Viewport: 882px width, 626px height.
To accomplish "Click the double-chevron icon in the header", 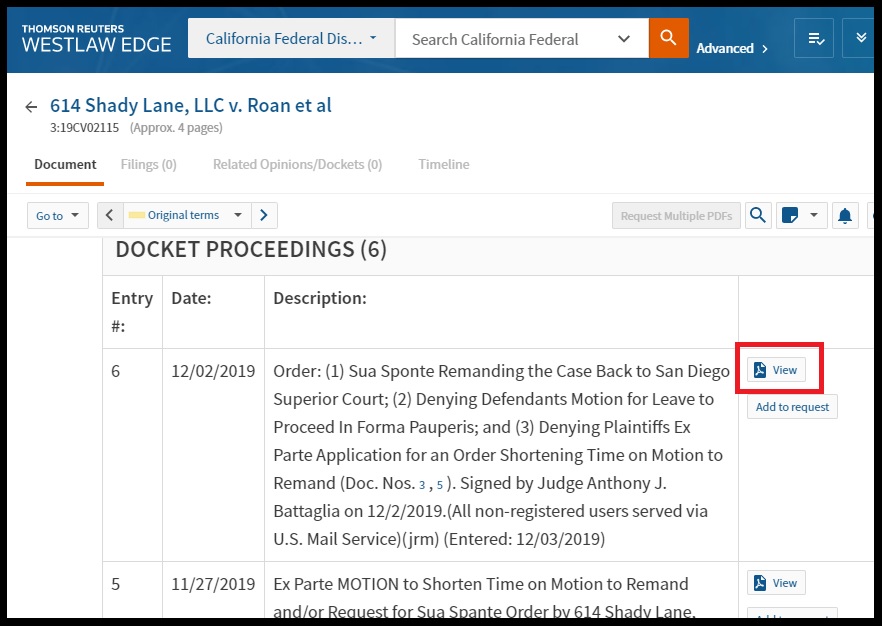I will (861, 39).
